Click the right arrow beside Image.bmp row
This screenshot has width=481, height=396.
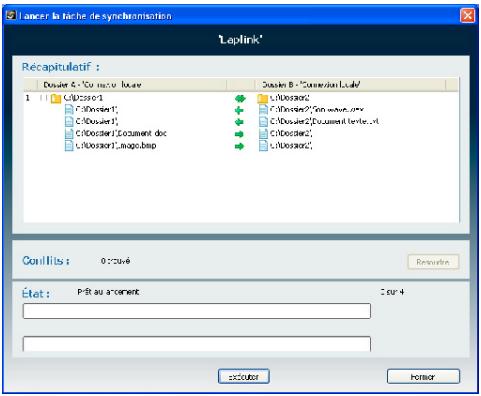click(239, 146)
